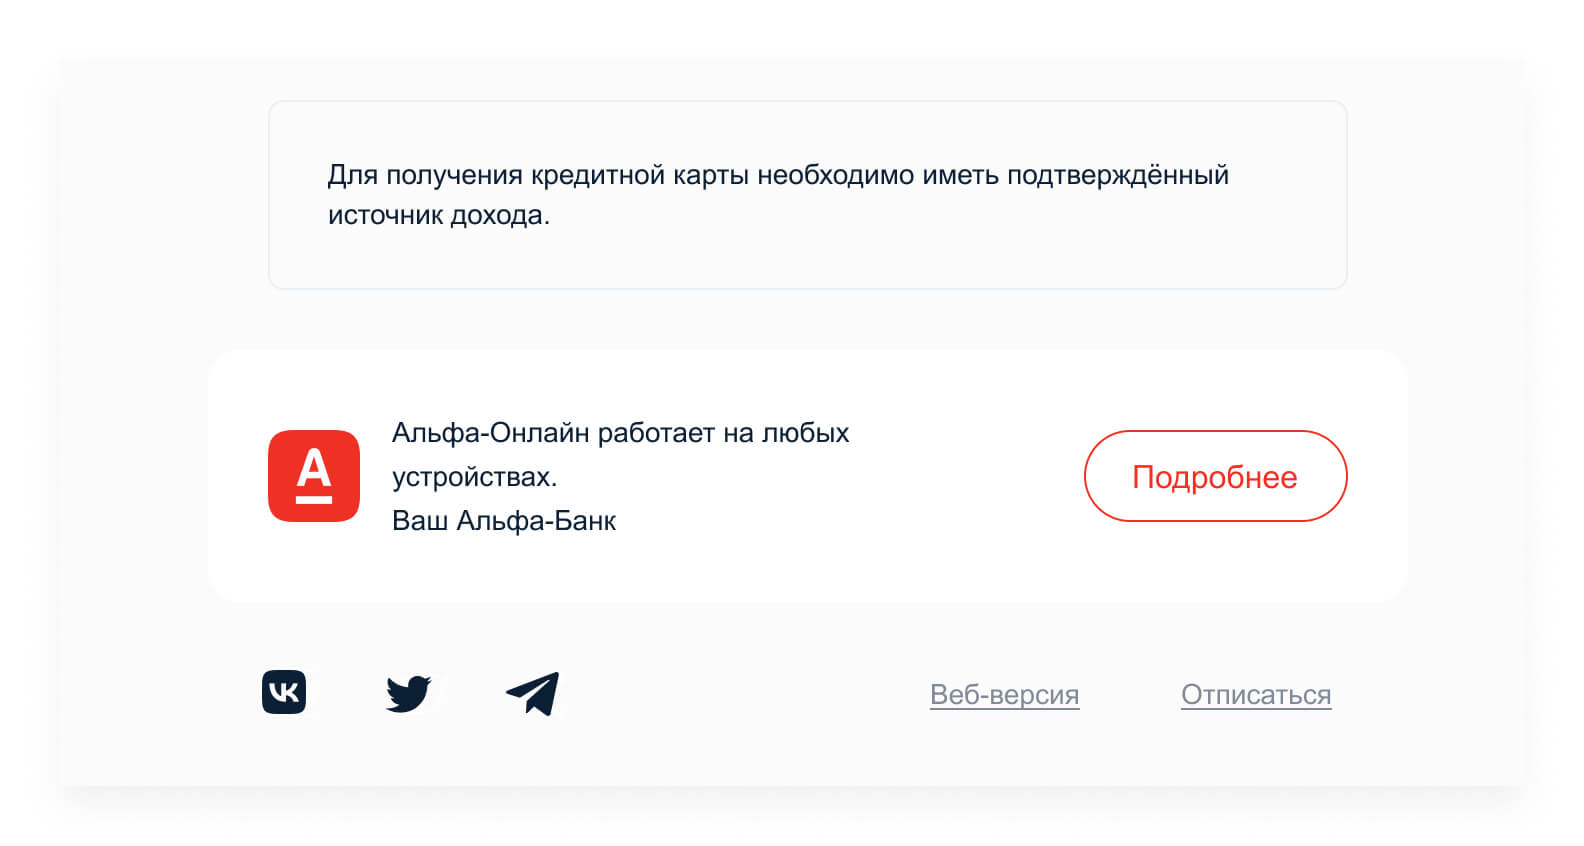The image size is (1584, 846).
Task: Select the credit card income notice box
Action: coord(807,195)
